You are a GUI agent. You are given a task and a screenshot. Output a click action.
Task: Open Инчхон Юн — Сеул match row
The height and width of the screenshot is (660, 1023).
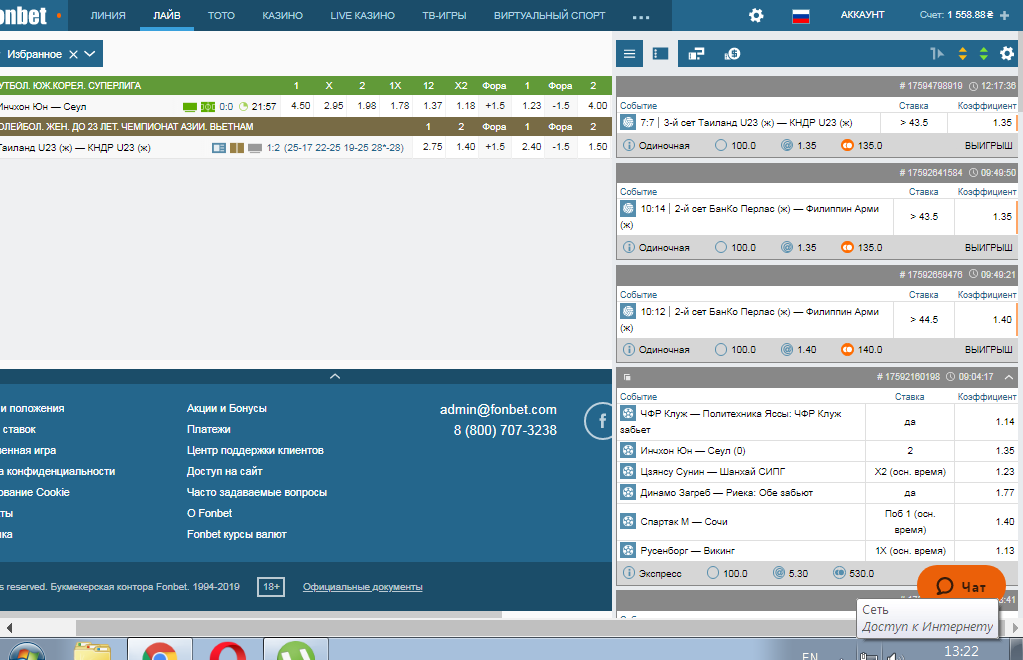click(x=43, y=106)
